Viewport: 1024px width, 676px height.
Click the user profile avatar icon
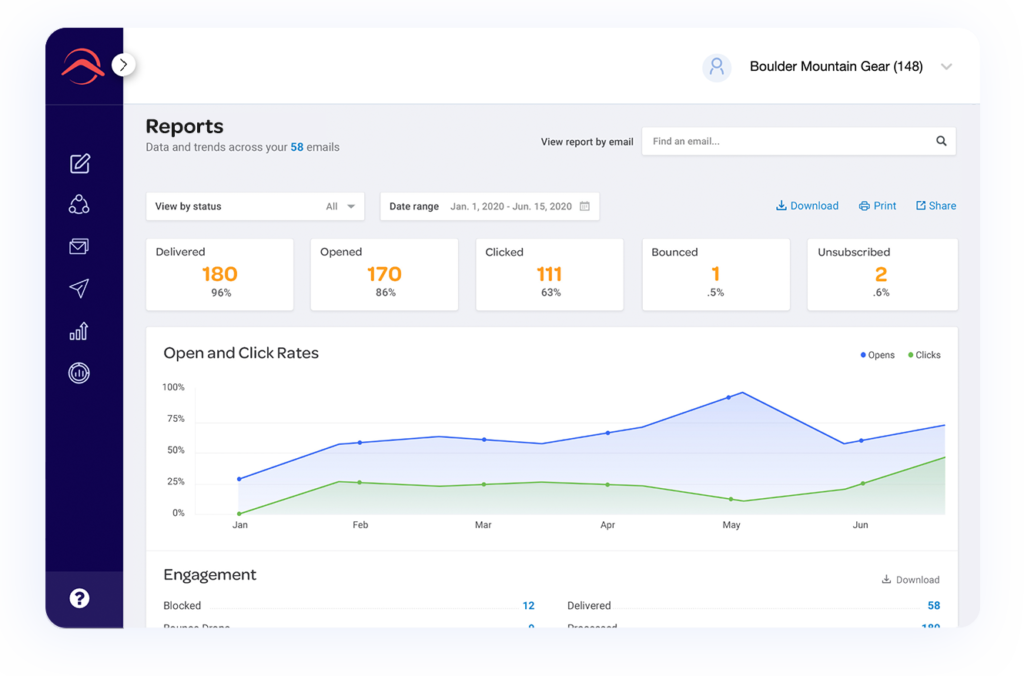[x=716, y=67]
